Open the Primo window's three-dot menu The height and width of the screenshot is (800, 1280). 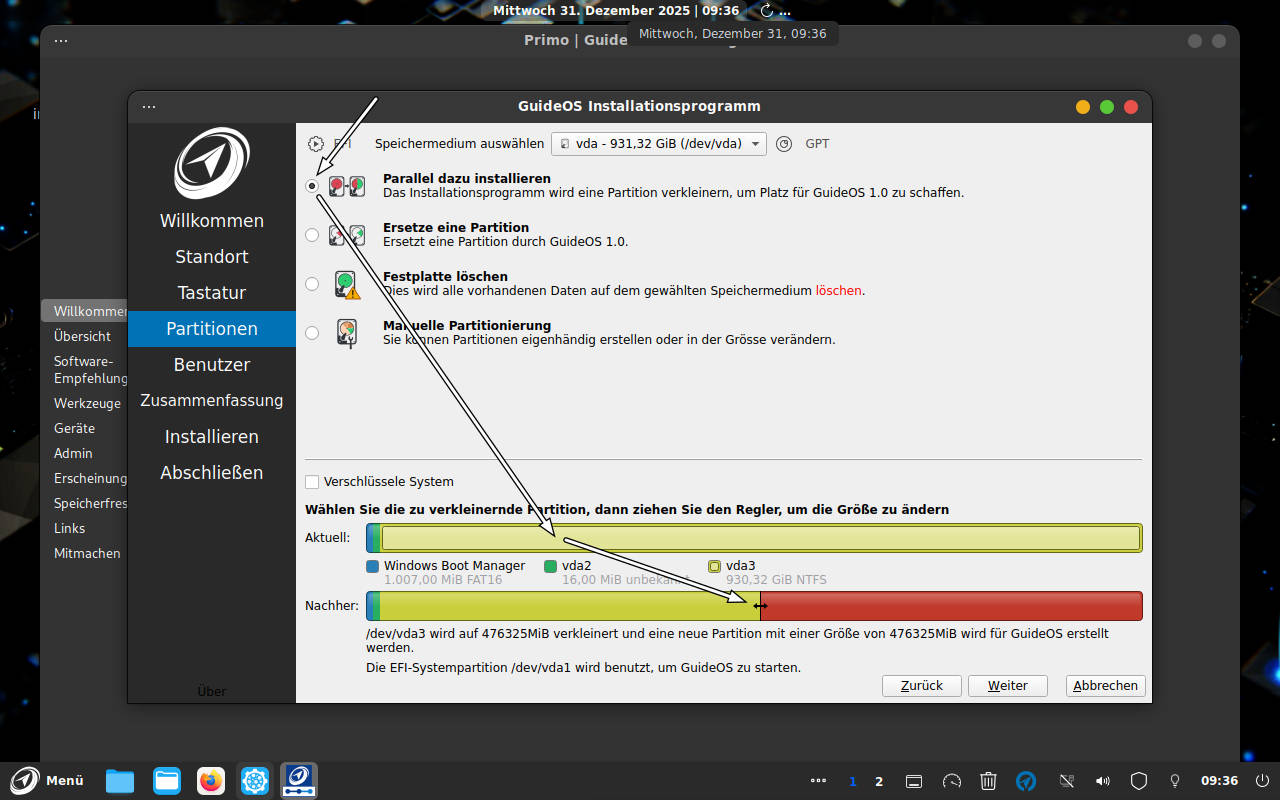click(x=61, y=41)
